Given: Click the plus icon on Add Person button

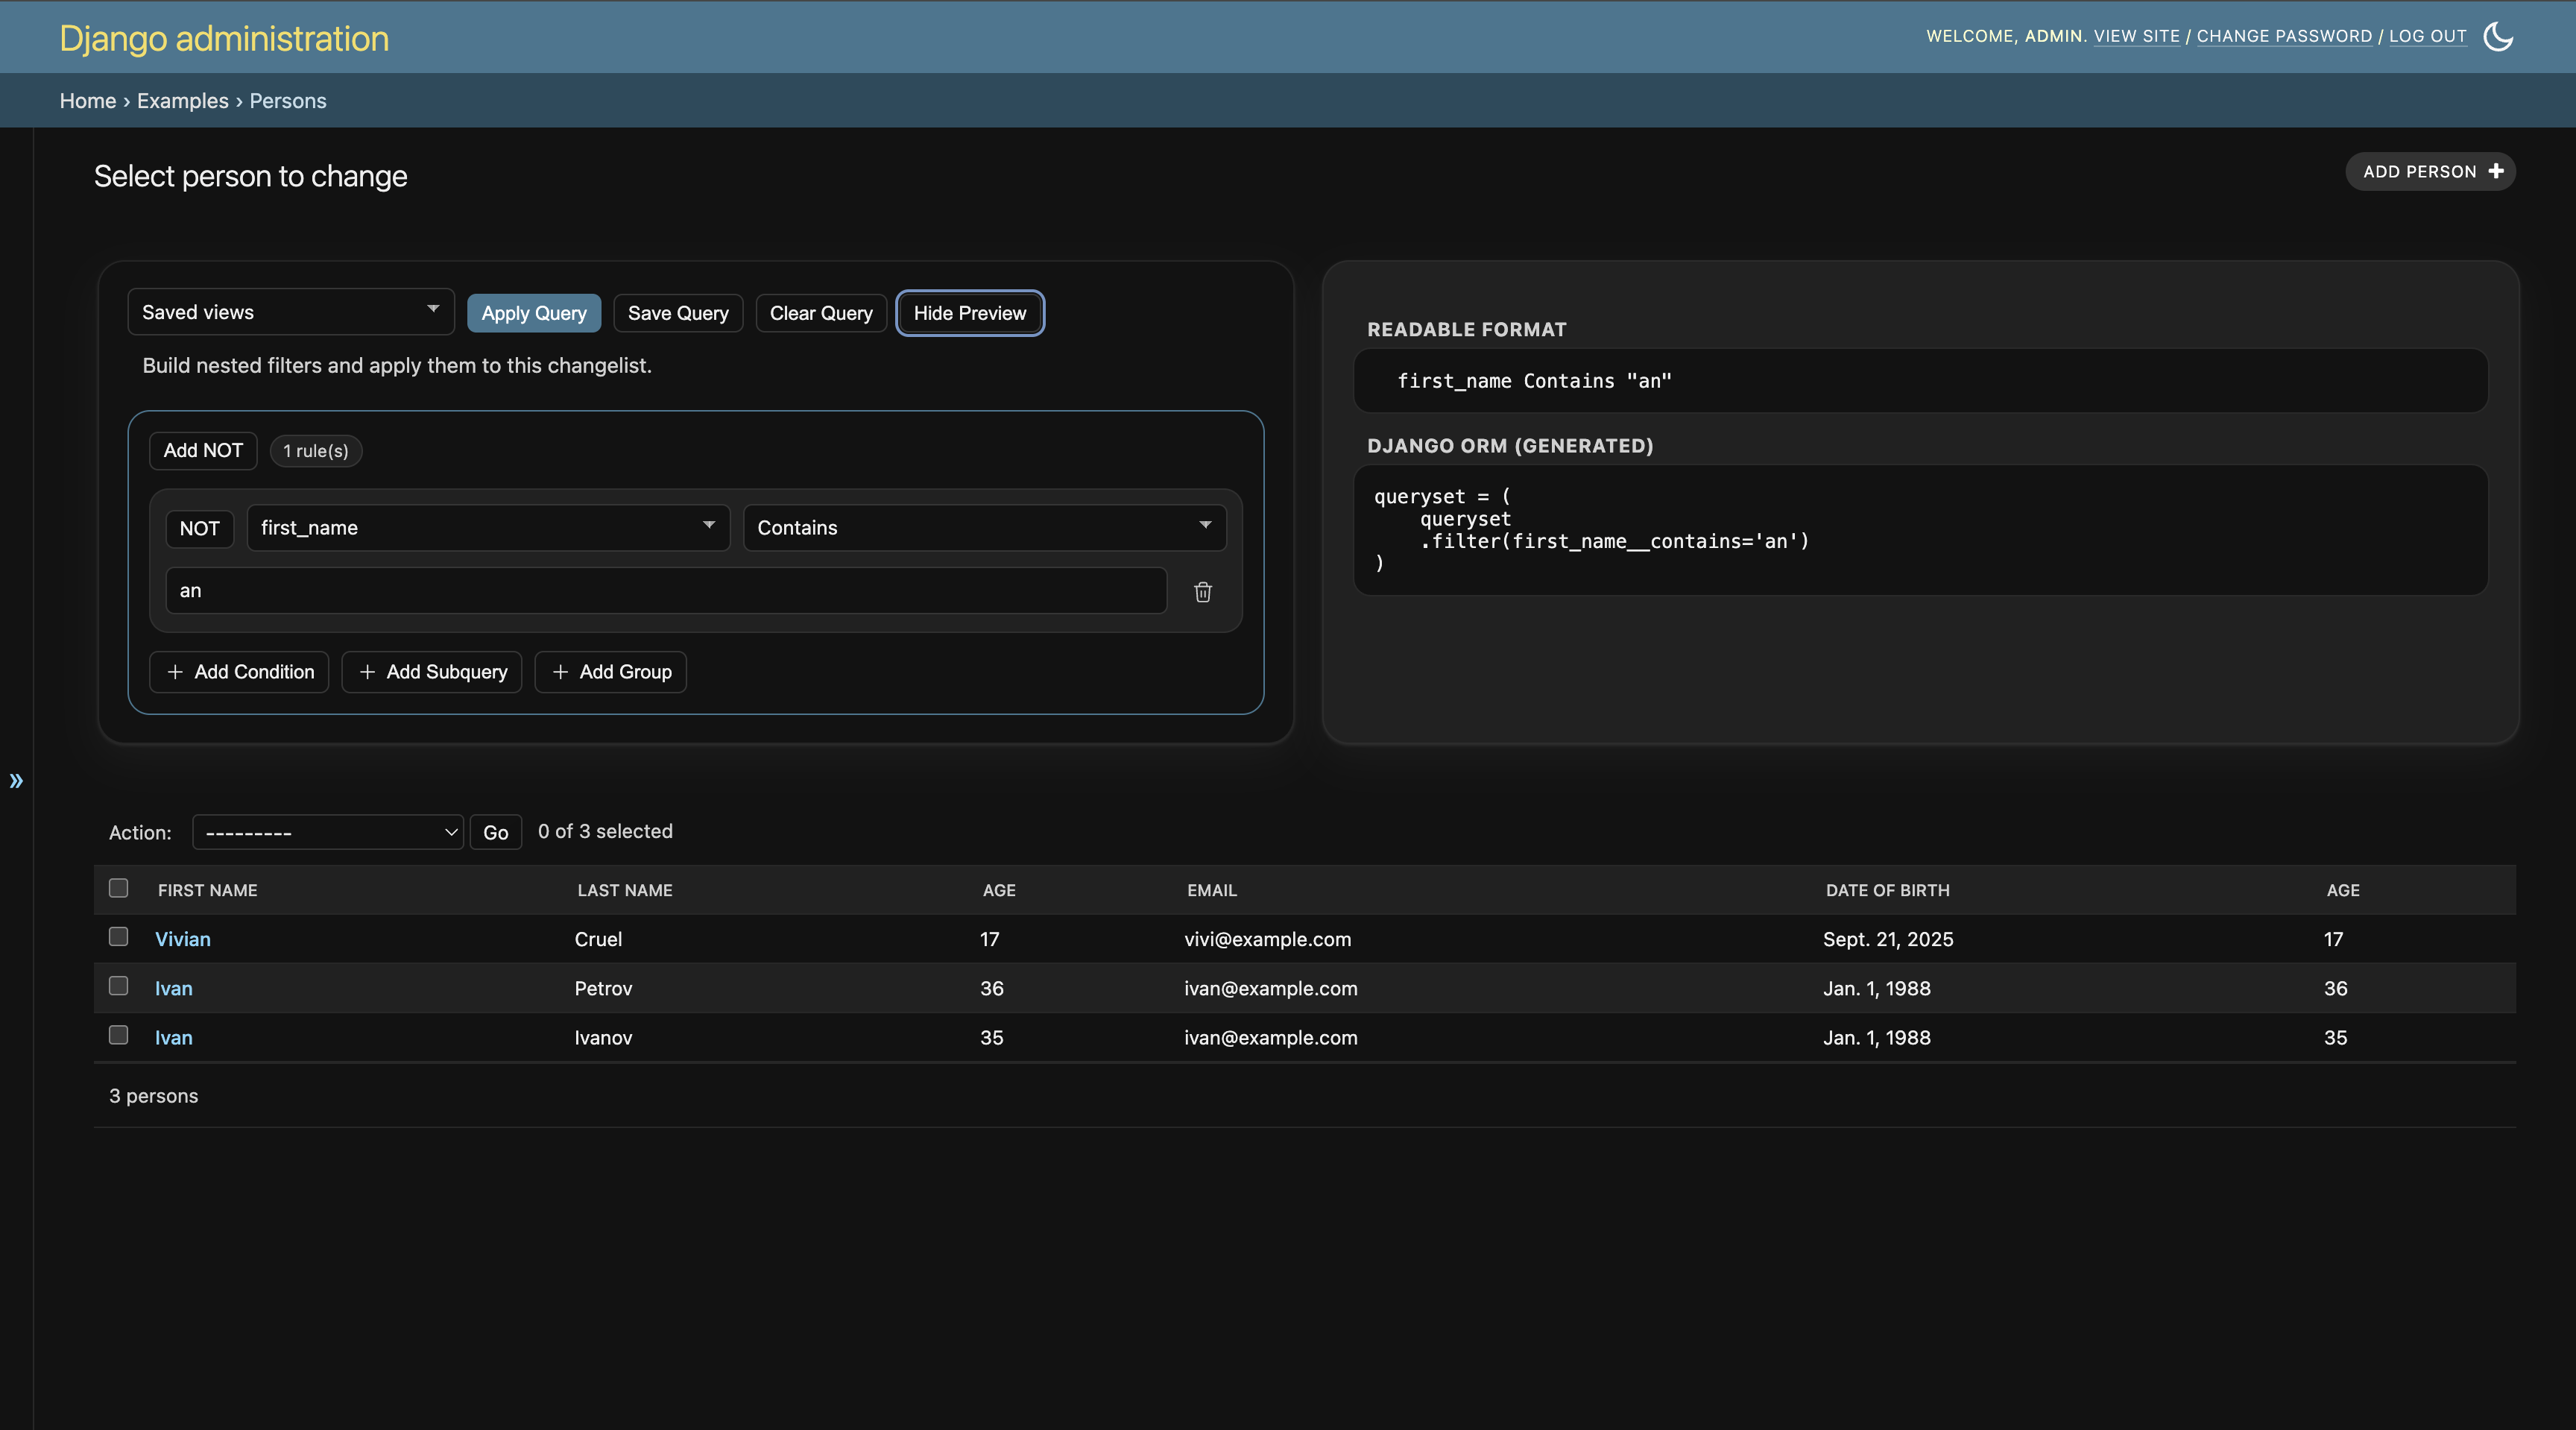Looking at the screenshot, I should pyautogui.click(x=2496, y=171).
